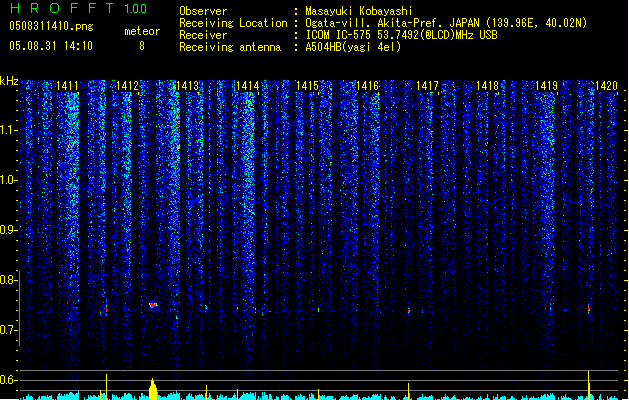Image resolution: width=629 pixels, height=400 pixels.
Task: Click the date stamp 05.08.31 14:10
Action: click(51, 46)
